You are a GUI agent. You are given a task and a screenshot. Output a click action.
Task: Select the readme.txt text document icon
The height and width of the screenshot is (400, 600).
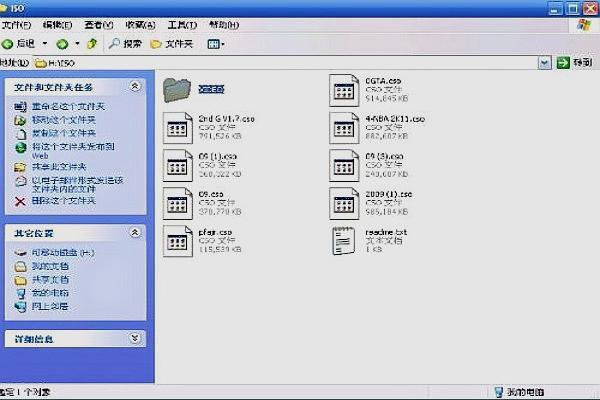346,241
